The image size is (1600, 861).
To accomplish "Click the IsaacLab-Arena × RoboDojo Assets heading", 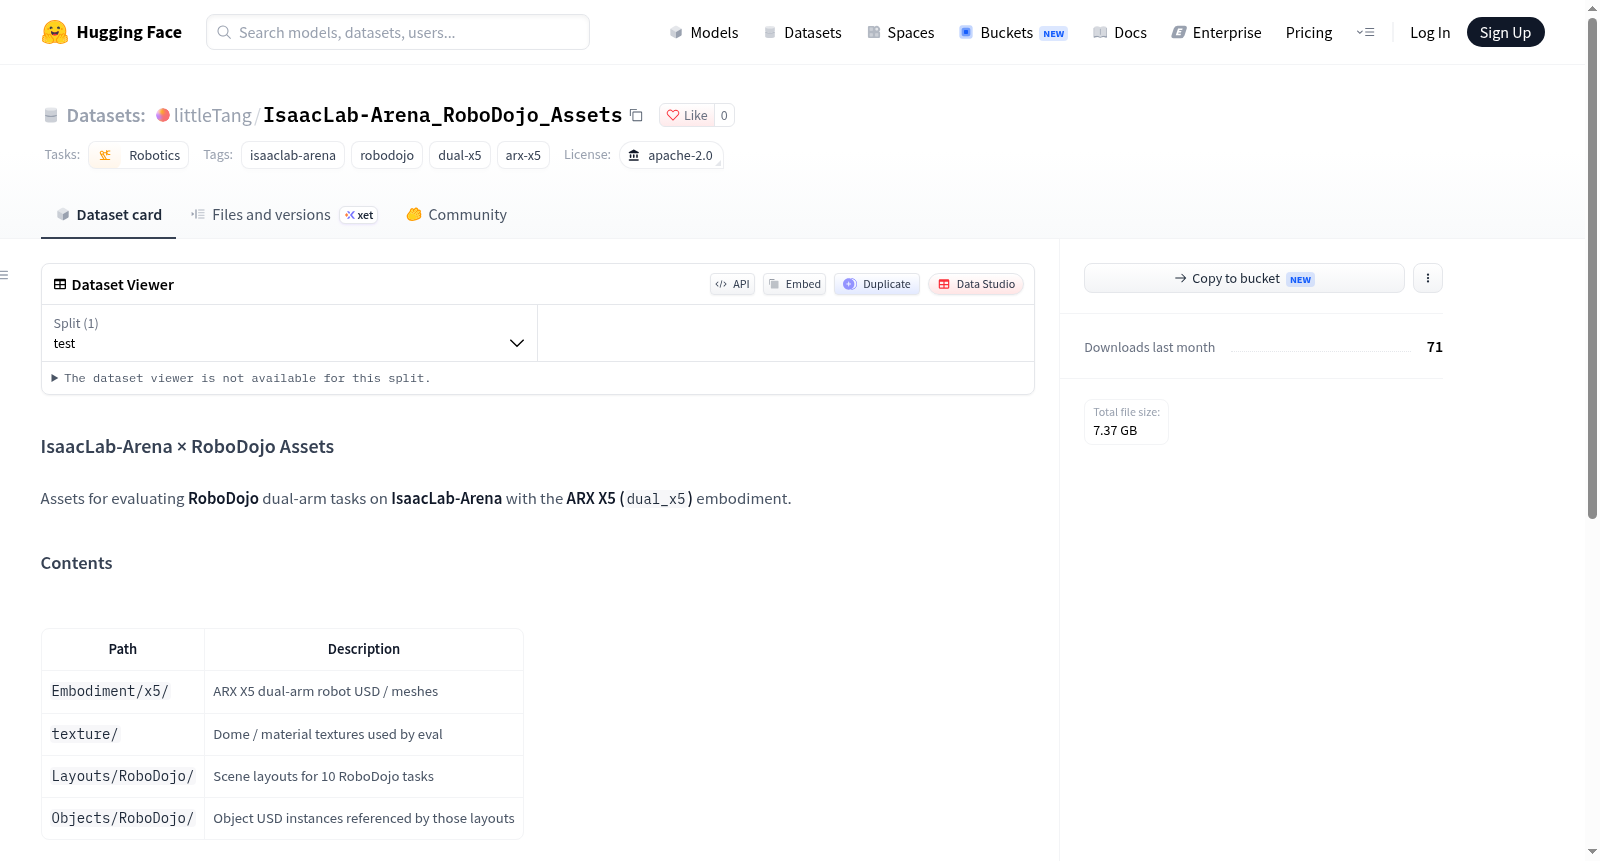I will (x=187, y=447).
